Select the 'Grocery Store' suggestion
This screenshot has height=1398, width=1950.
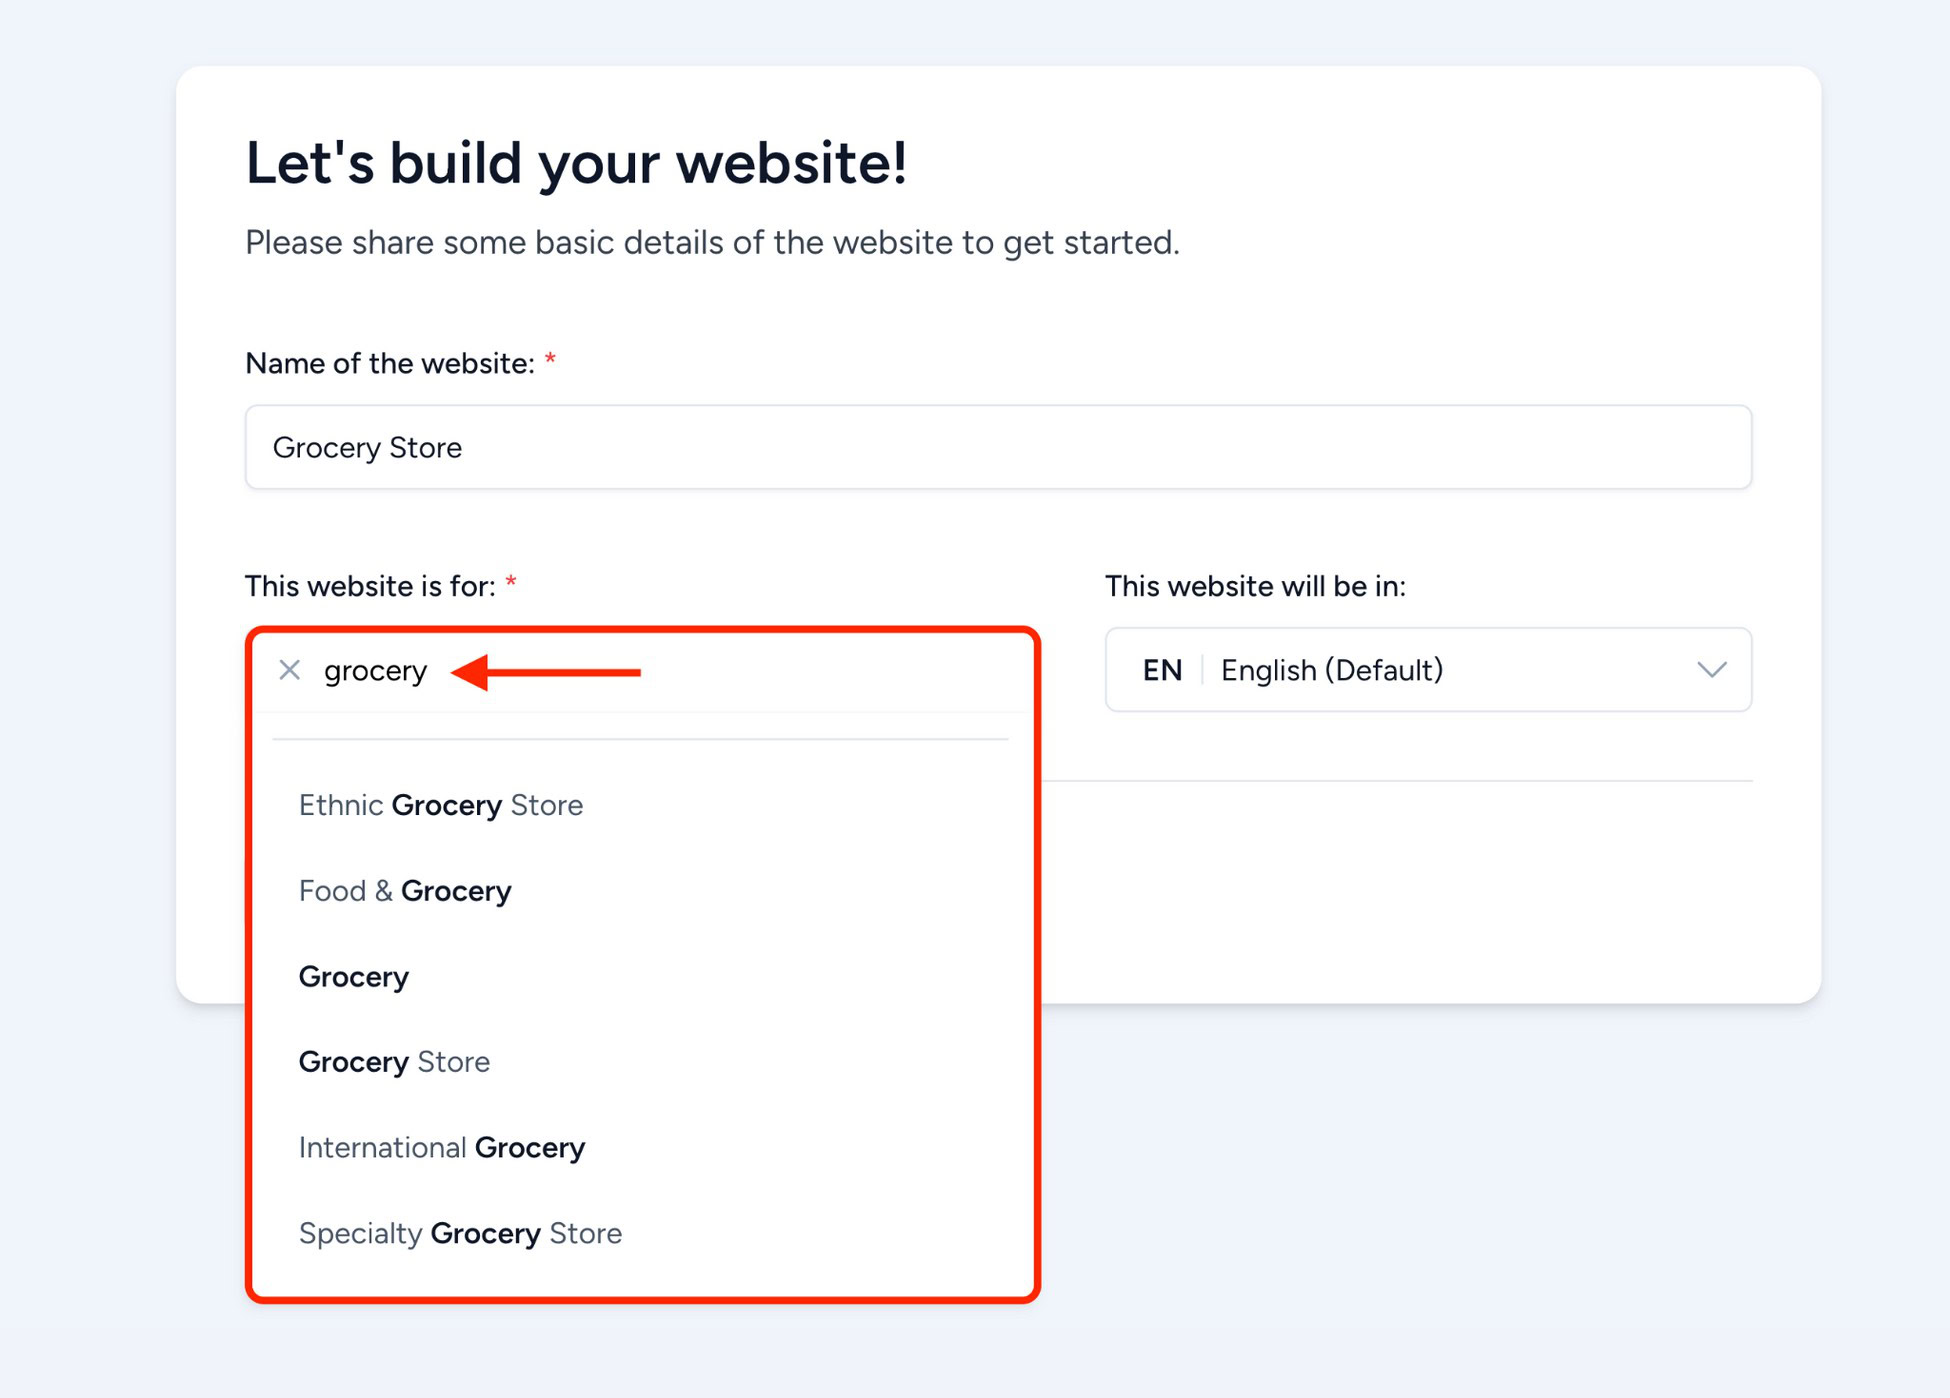394,1062
